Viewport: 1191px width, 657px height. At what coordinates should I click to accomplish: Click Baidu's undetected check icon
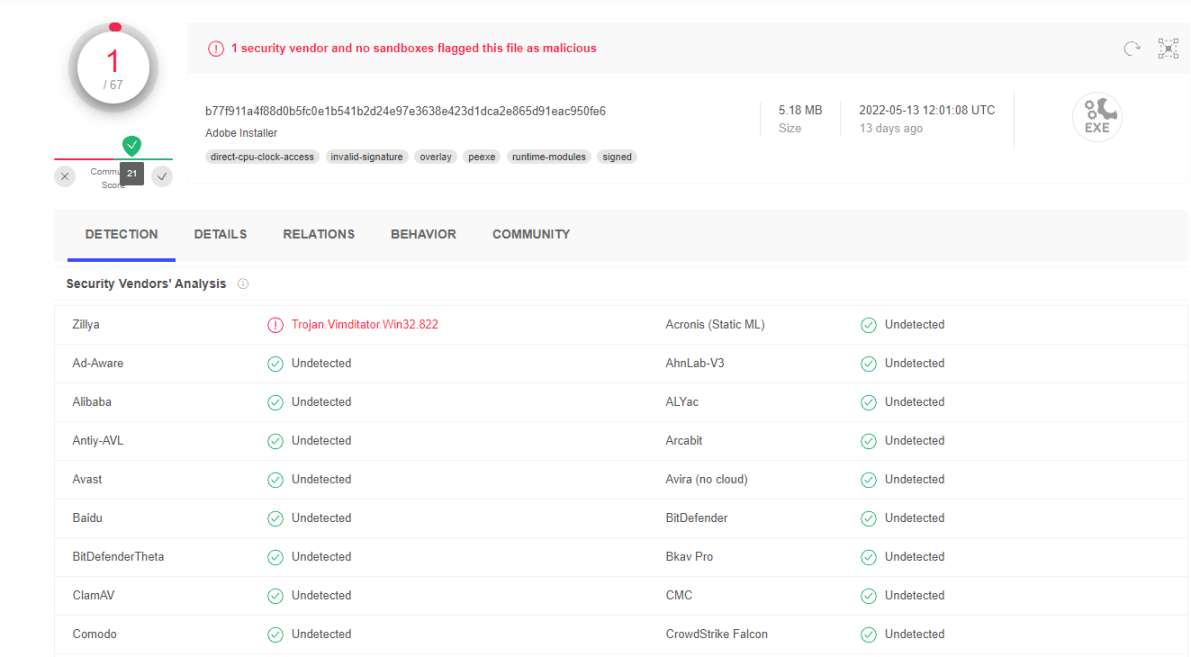(x=275, y=519)
